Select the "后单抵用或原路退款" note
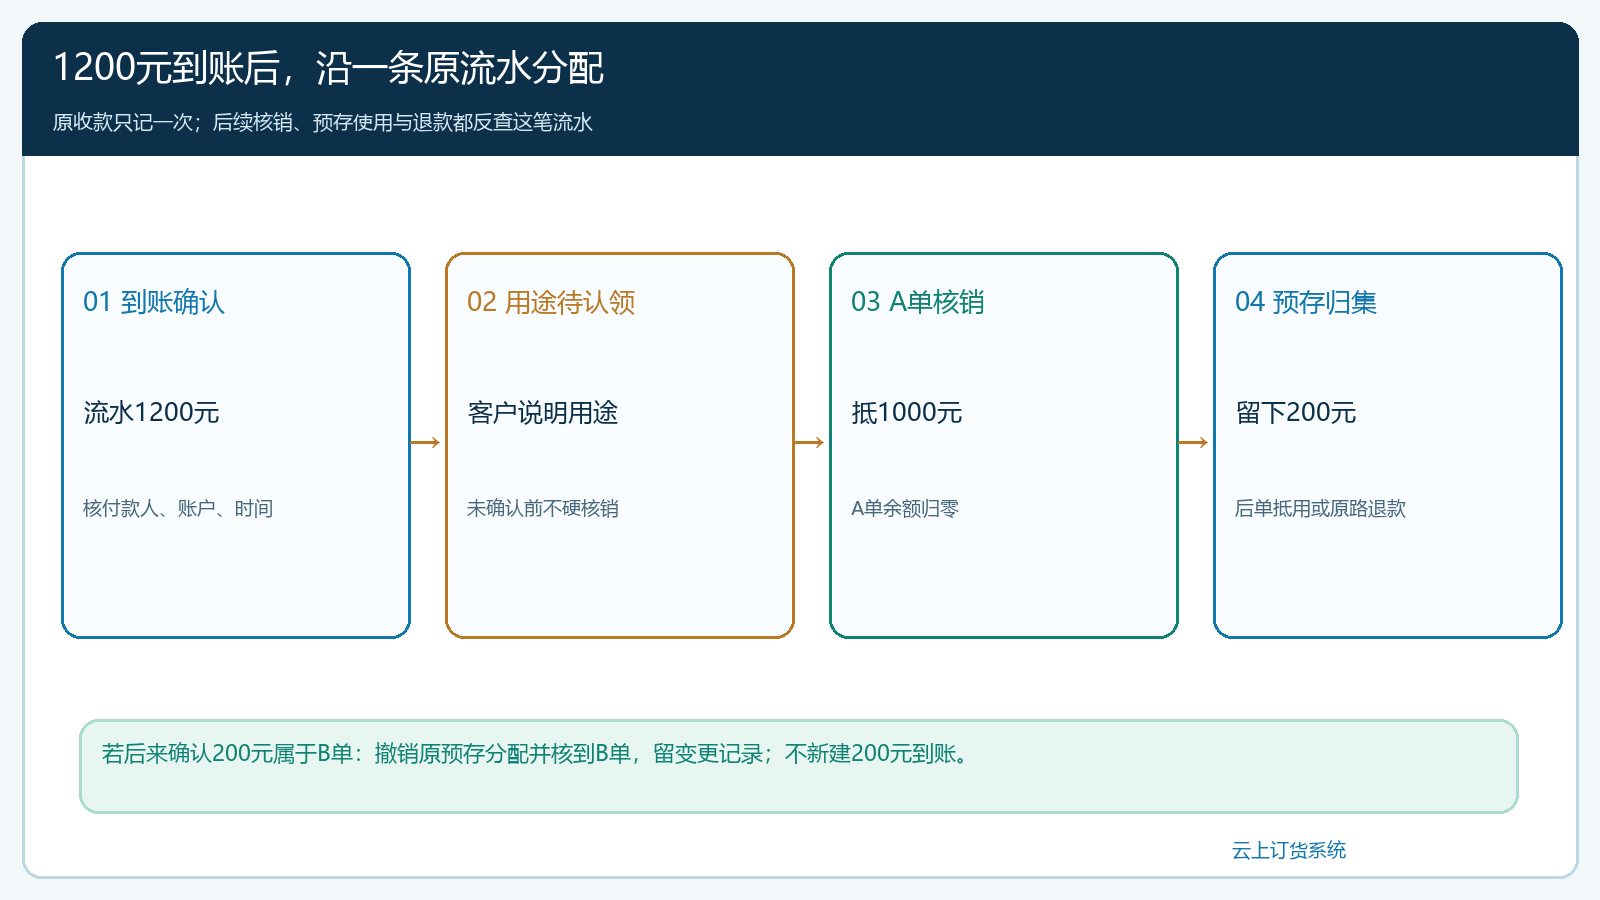This screenshot has height=900, width=1600. [x=1320, y=508]
